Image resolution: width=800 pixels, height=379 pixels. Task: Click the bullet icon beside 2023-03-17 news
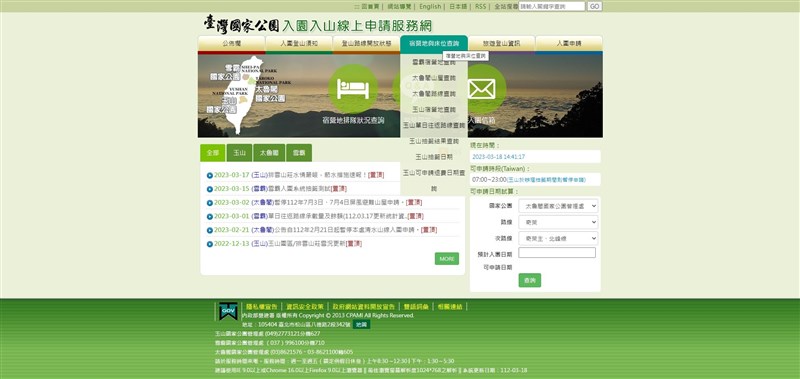[210, 175]
